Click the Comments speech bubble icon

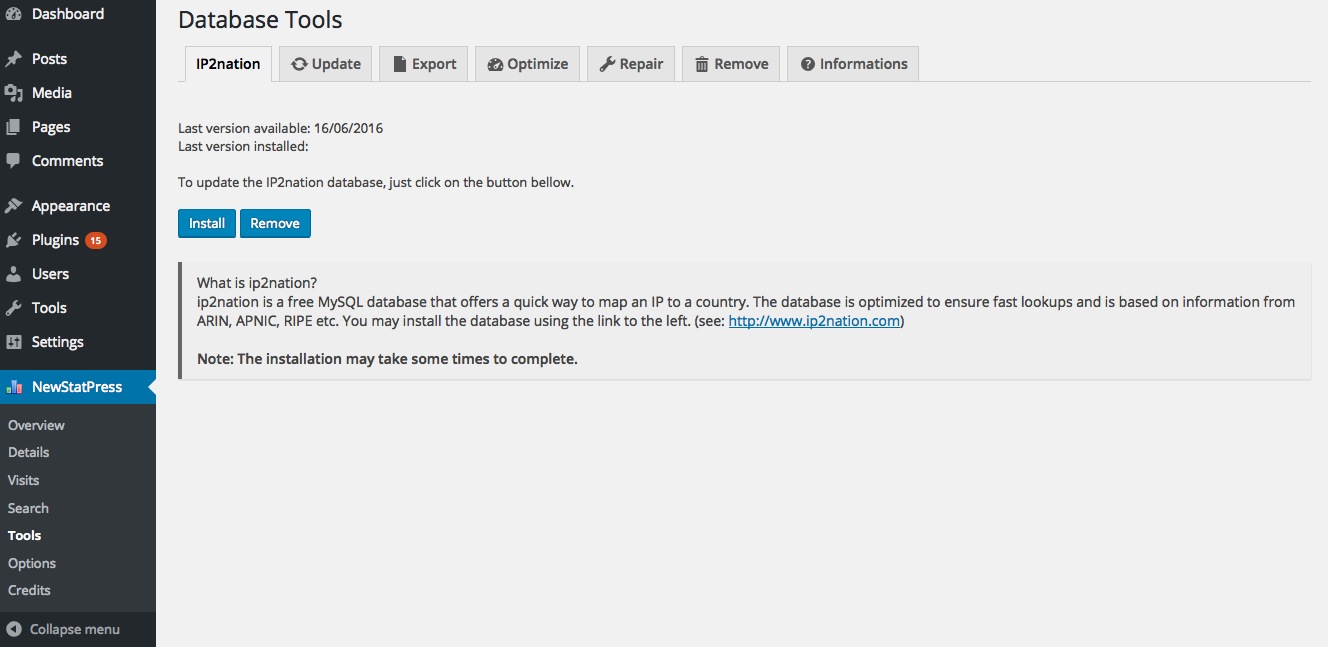coord(14,161)
